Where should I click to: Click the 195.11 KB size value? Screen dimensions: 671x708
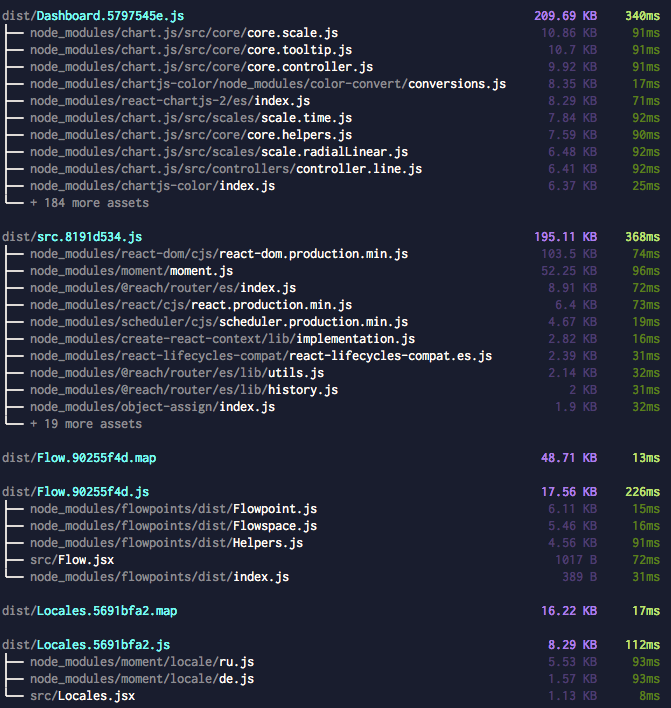pyautogui.click(x=565, y=237)
